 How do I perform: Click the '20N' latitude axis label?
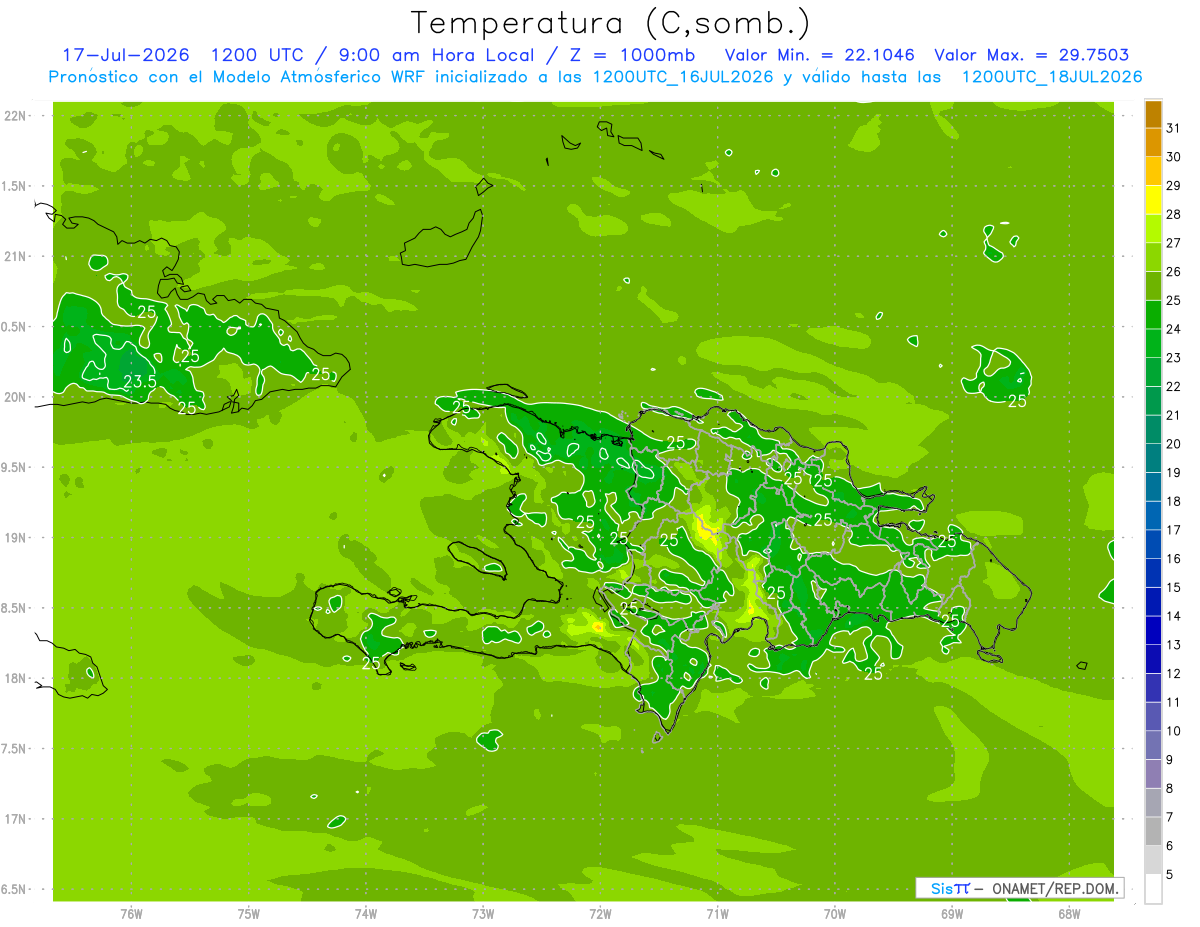14,397
